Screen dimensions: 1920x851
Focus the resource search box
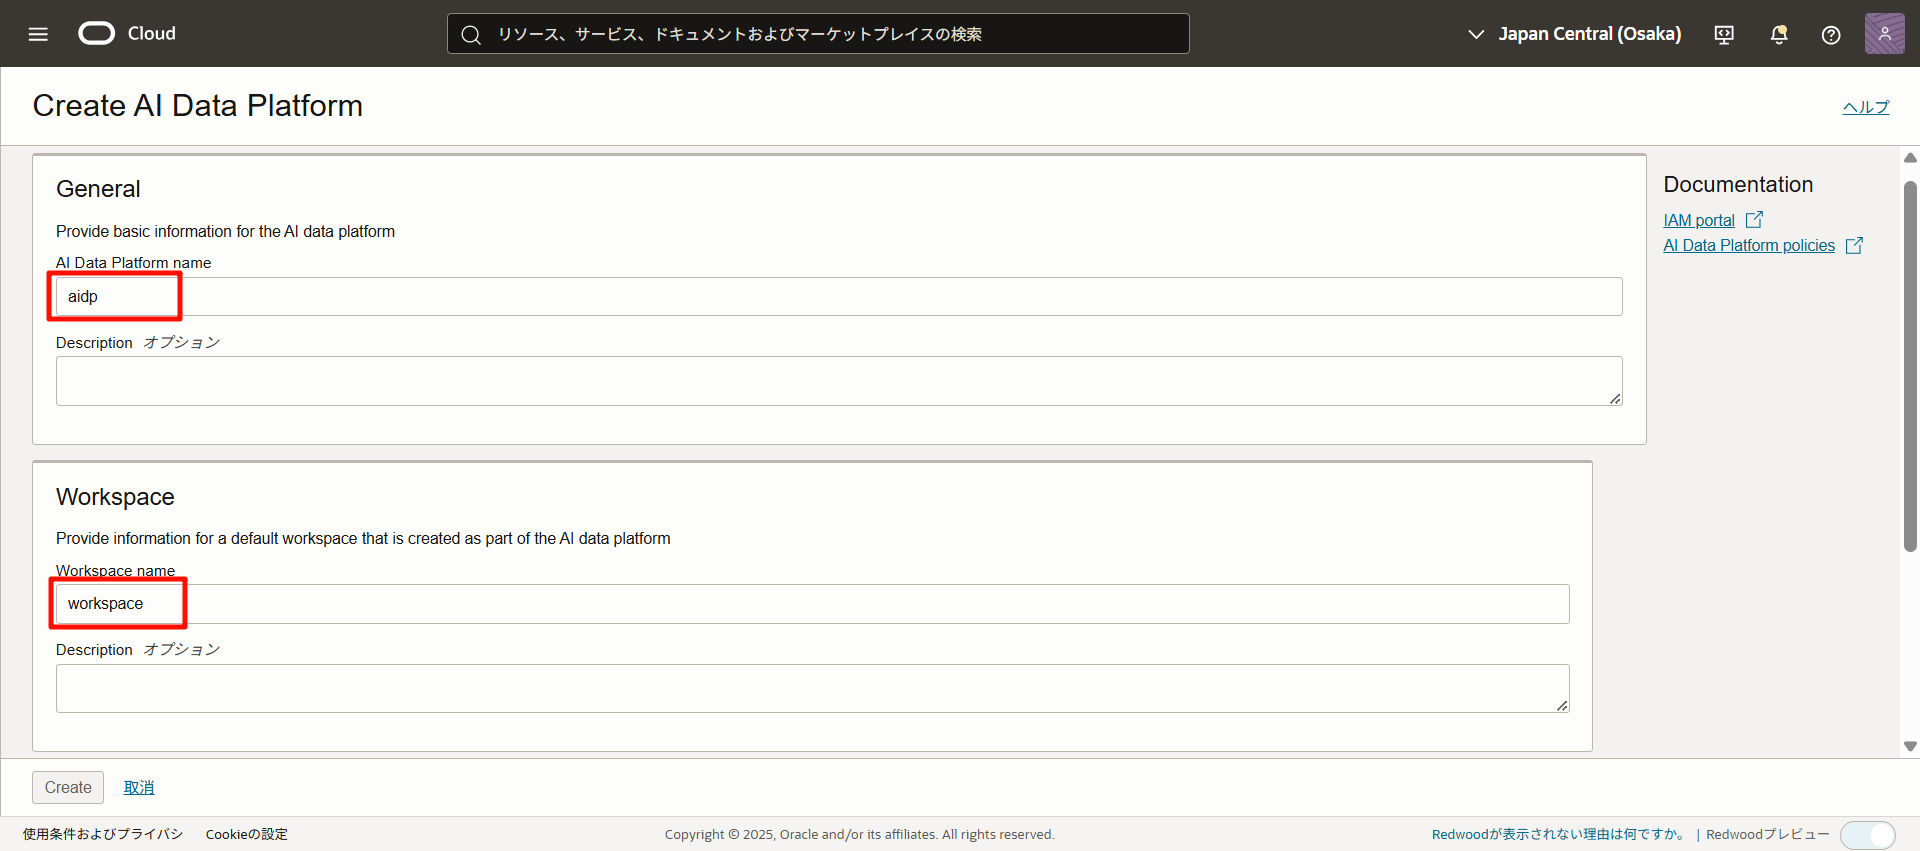point(818,34)
